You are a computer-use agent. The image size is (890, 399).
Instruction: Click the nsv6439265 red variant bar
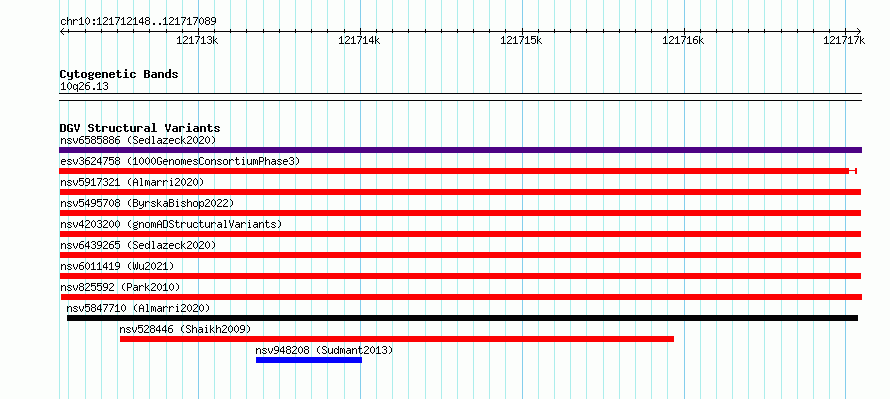click(x=460, y=255)
